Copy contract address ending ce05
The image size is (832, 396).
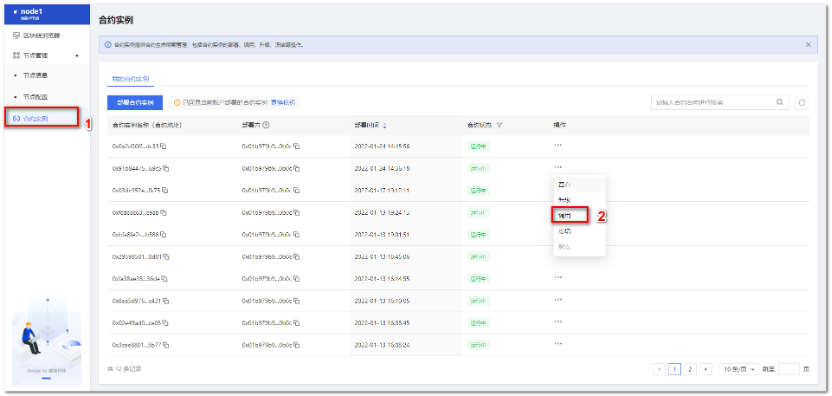pyautogui.click(x=165, y=323)
